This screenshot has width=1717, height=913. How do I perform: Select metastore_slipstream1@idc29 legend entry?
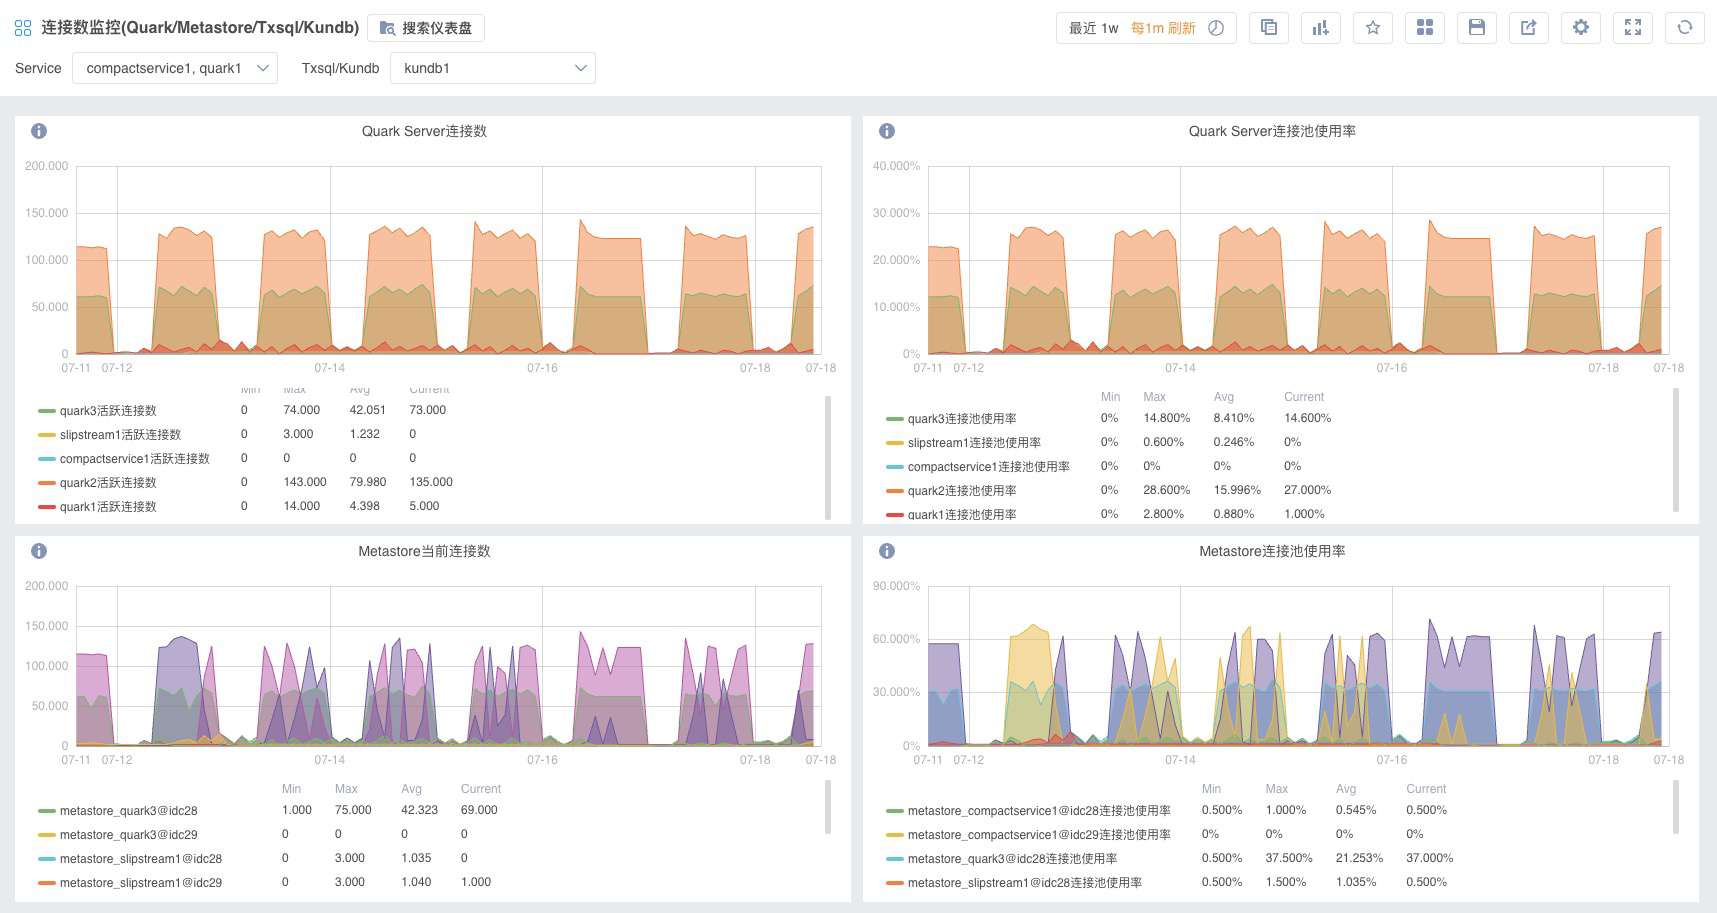coord(141,883)
